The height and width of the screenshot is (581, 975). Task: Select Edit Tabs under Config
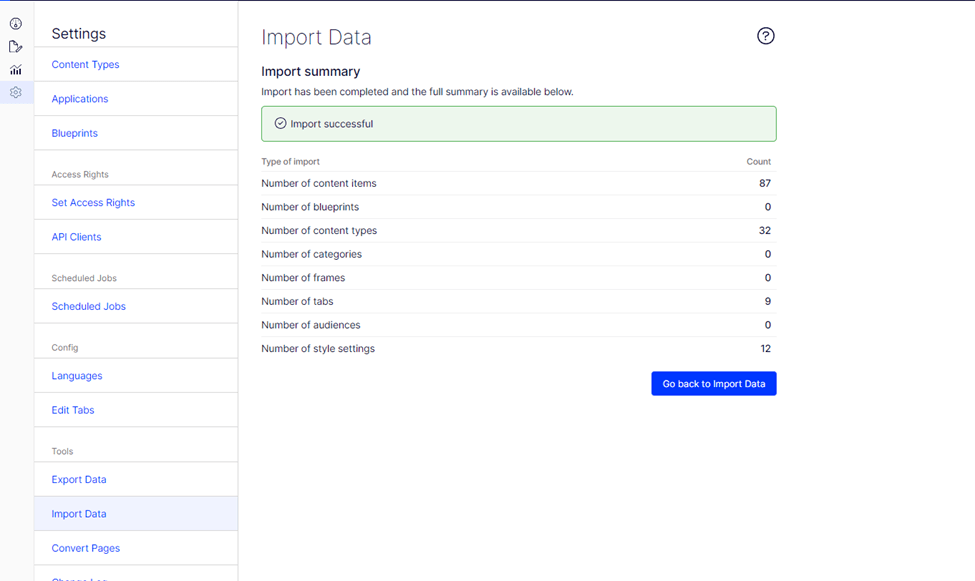pyautogui.click(x=73, y=410)
